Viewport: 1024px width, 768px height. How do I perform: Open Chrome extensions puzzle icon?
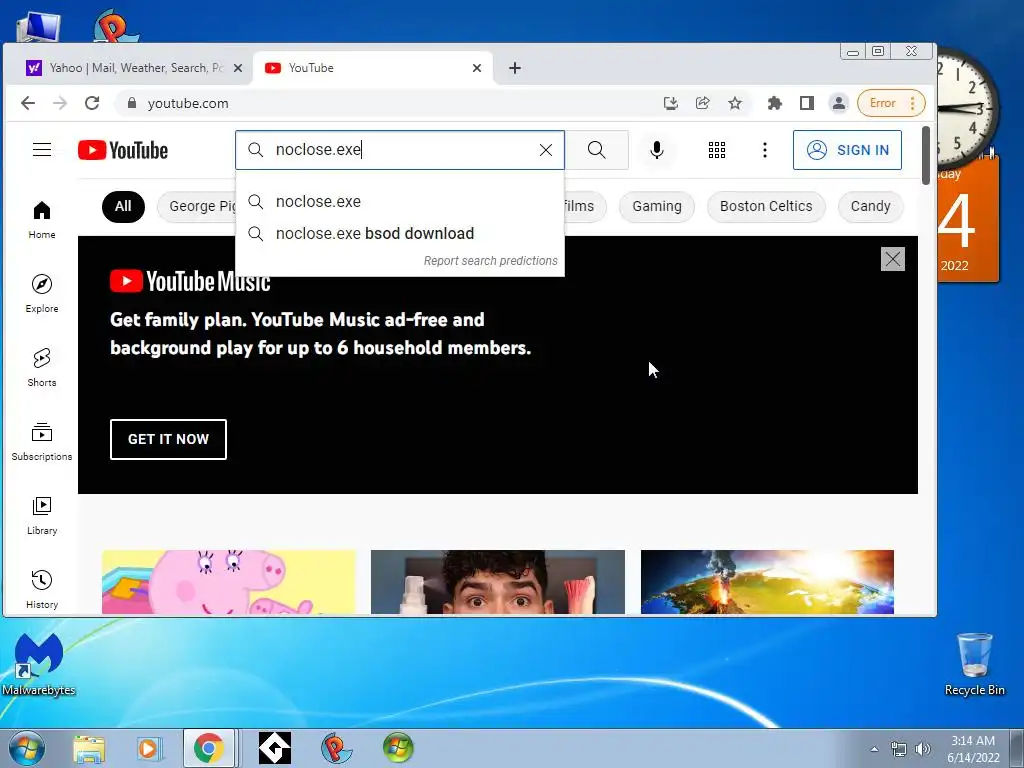[775, 103]
